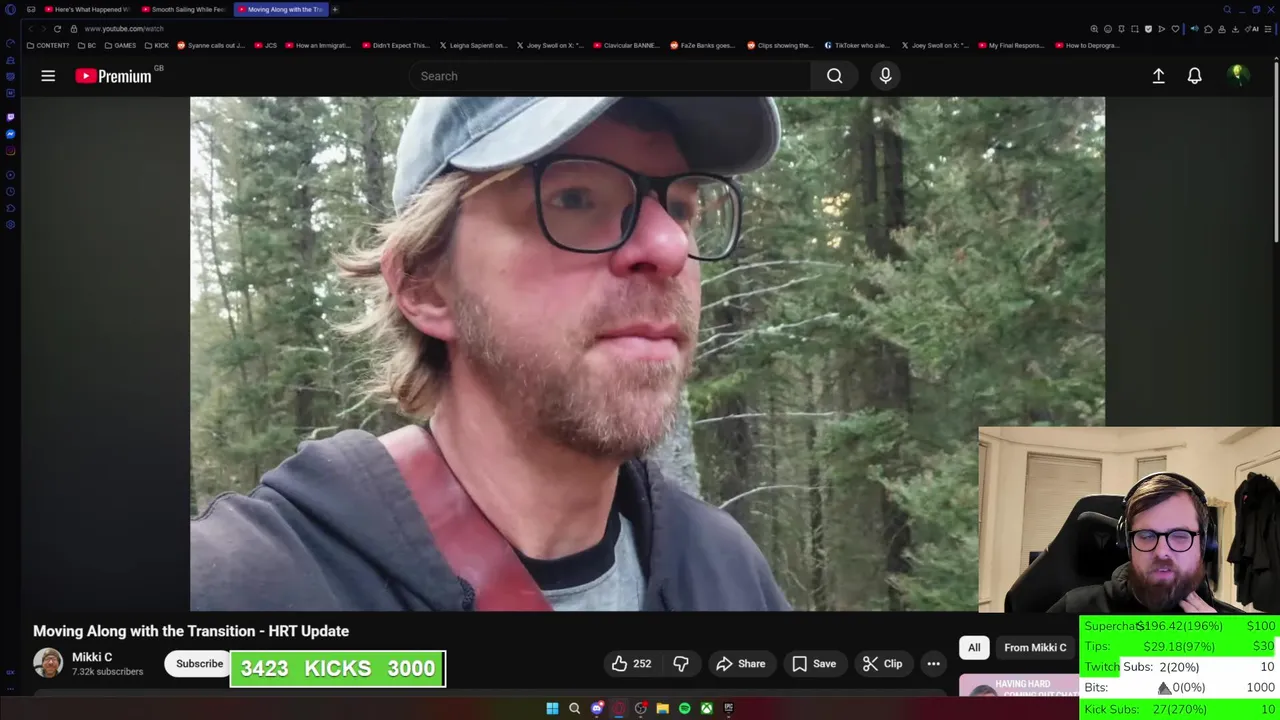Open Spotify from the taskbar
This screenshot has width=1280, height=720.
[684, 708]
